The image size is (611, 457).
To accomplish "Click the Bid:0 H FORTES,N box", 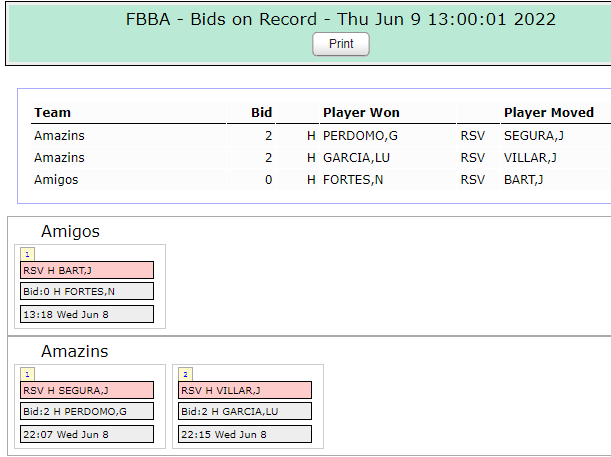I will pos(87,291).
